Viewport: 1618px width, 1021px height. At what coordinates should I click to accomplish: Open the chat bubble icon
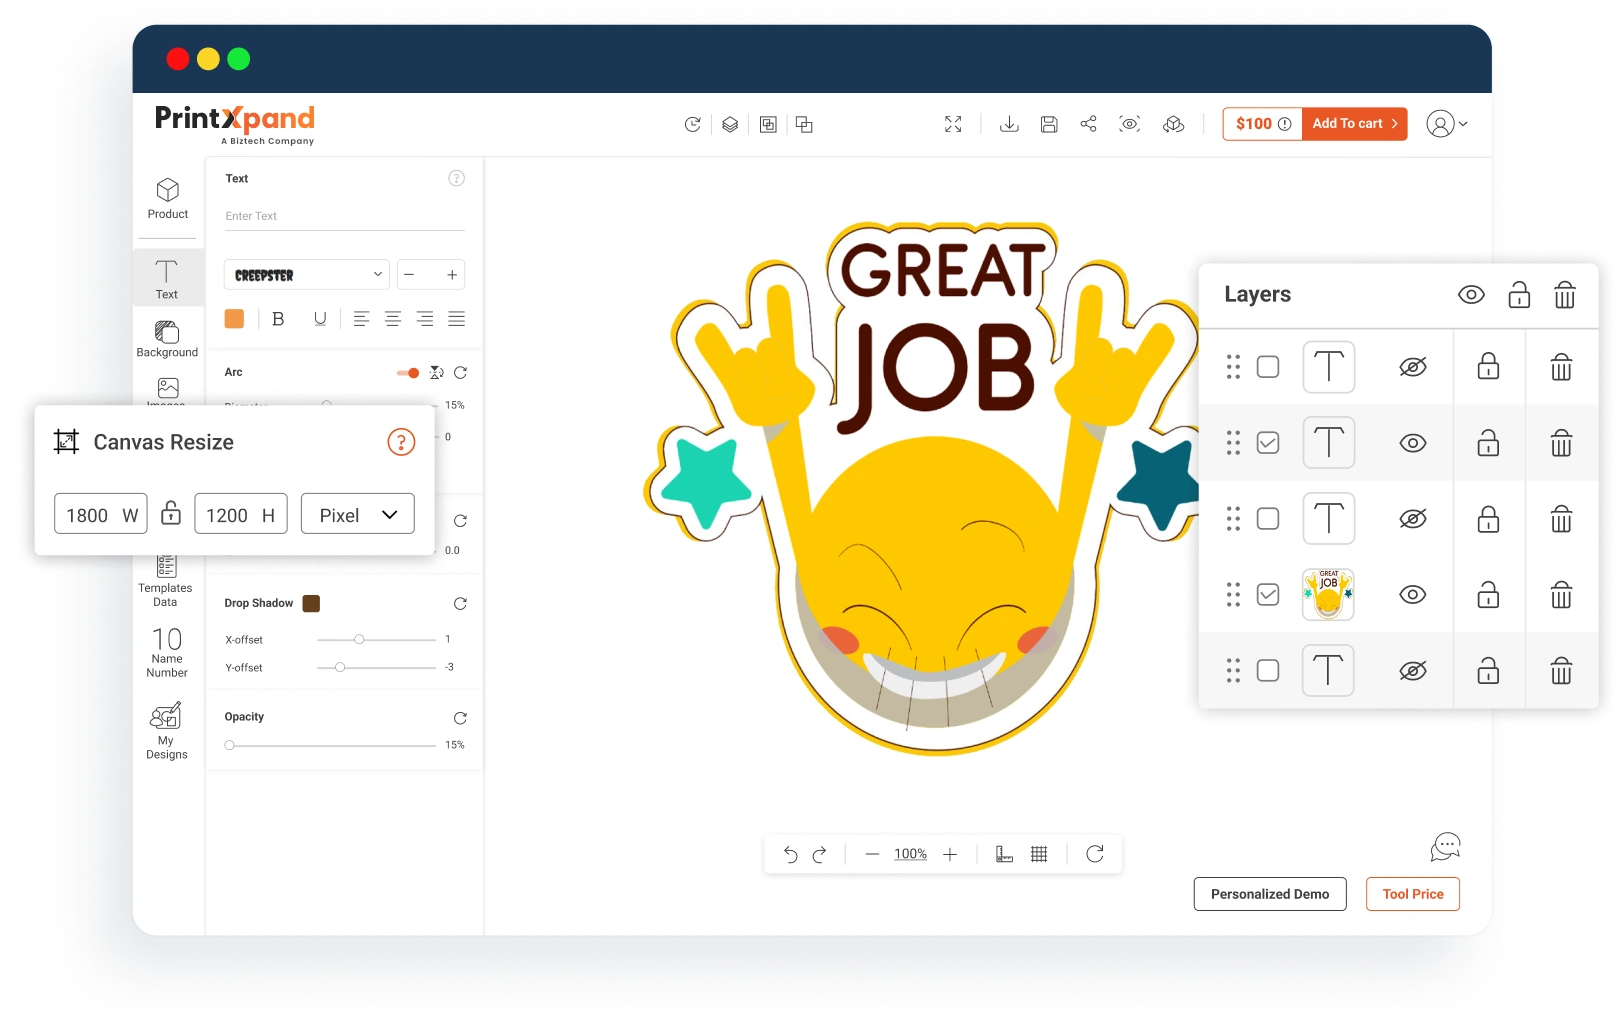coord(1445,847)
